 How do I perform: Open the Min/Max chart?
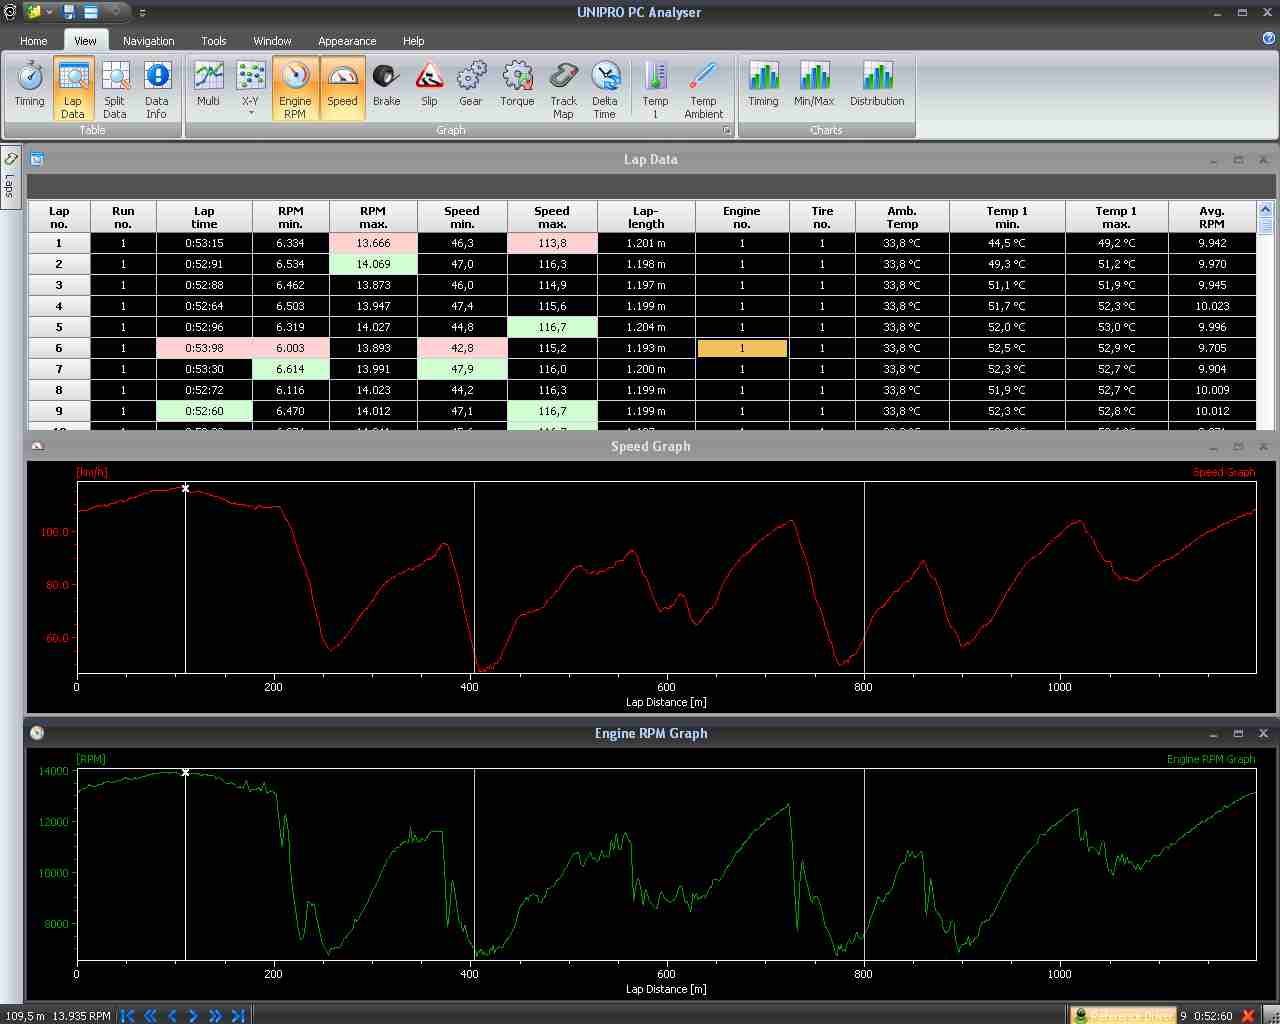click(814, 86)
